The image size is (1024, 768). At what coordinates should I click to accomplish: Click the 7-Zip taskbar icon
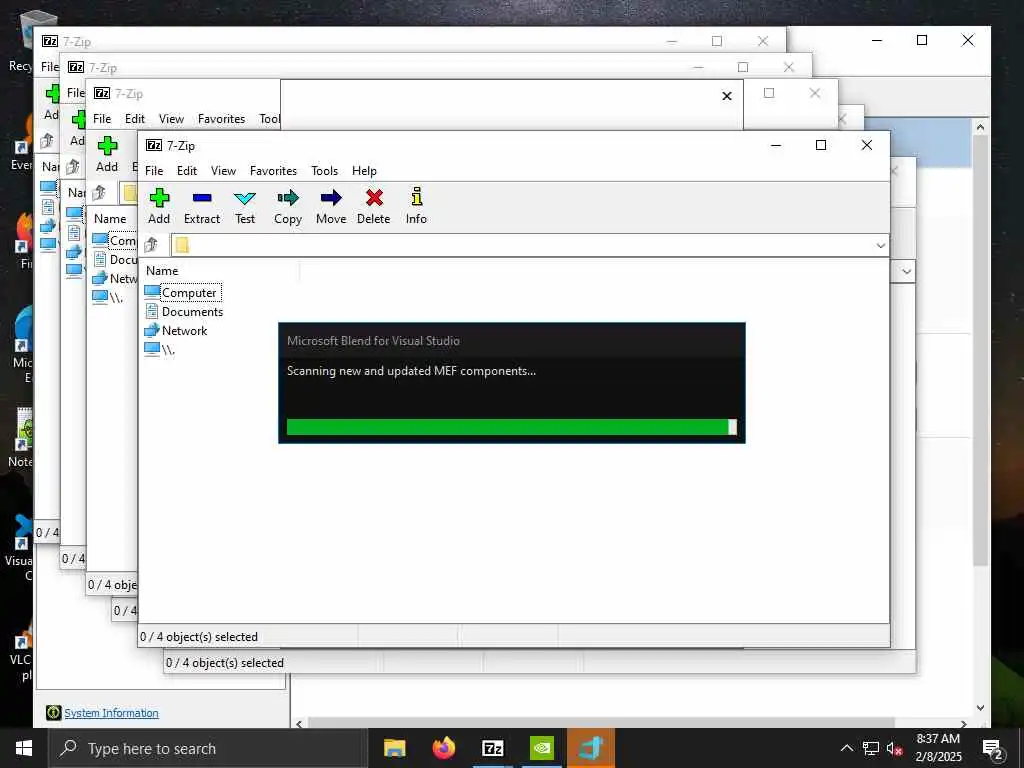point(492,748)
